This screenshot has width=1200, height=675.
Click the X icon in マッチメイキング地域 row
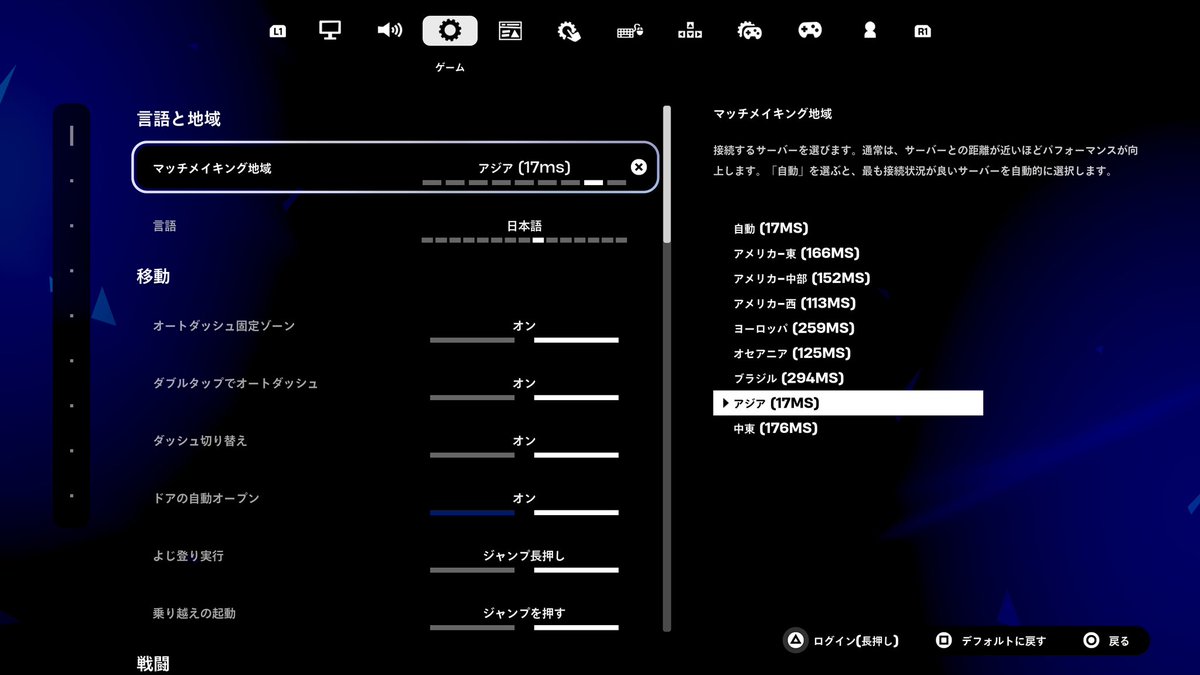click(639, 167)
